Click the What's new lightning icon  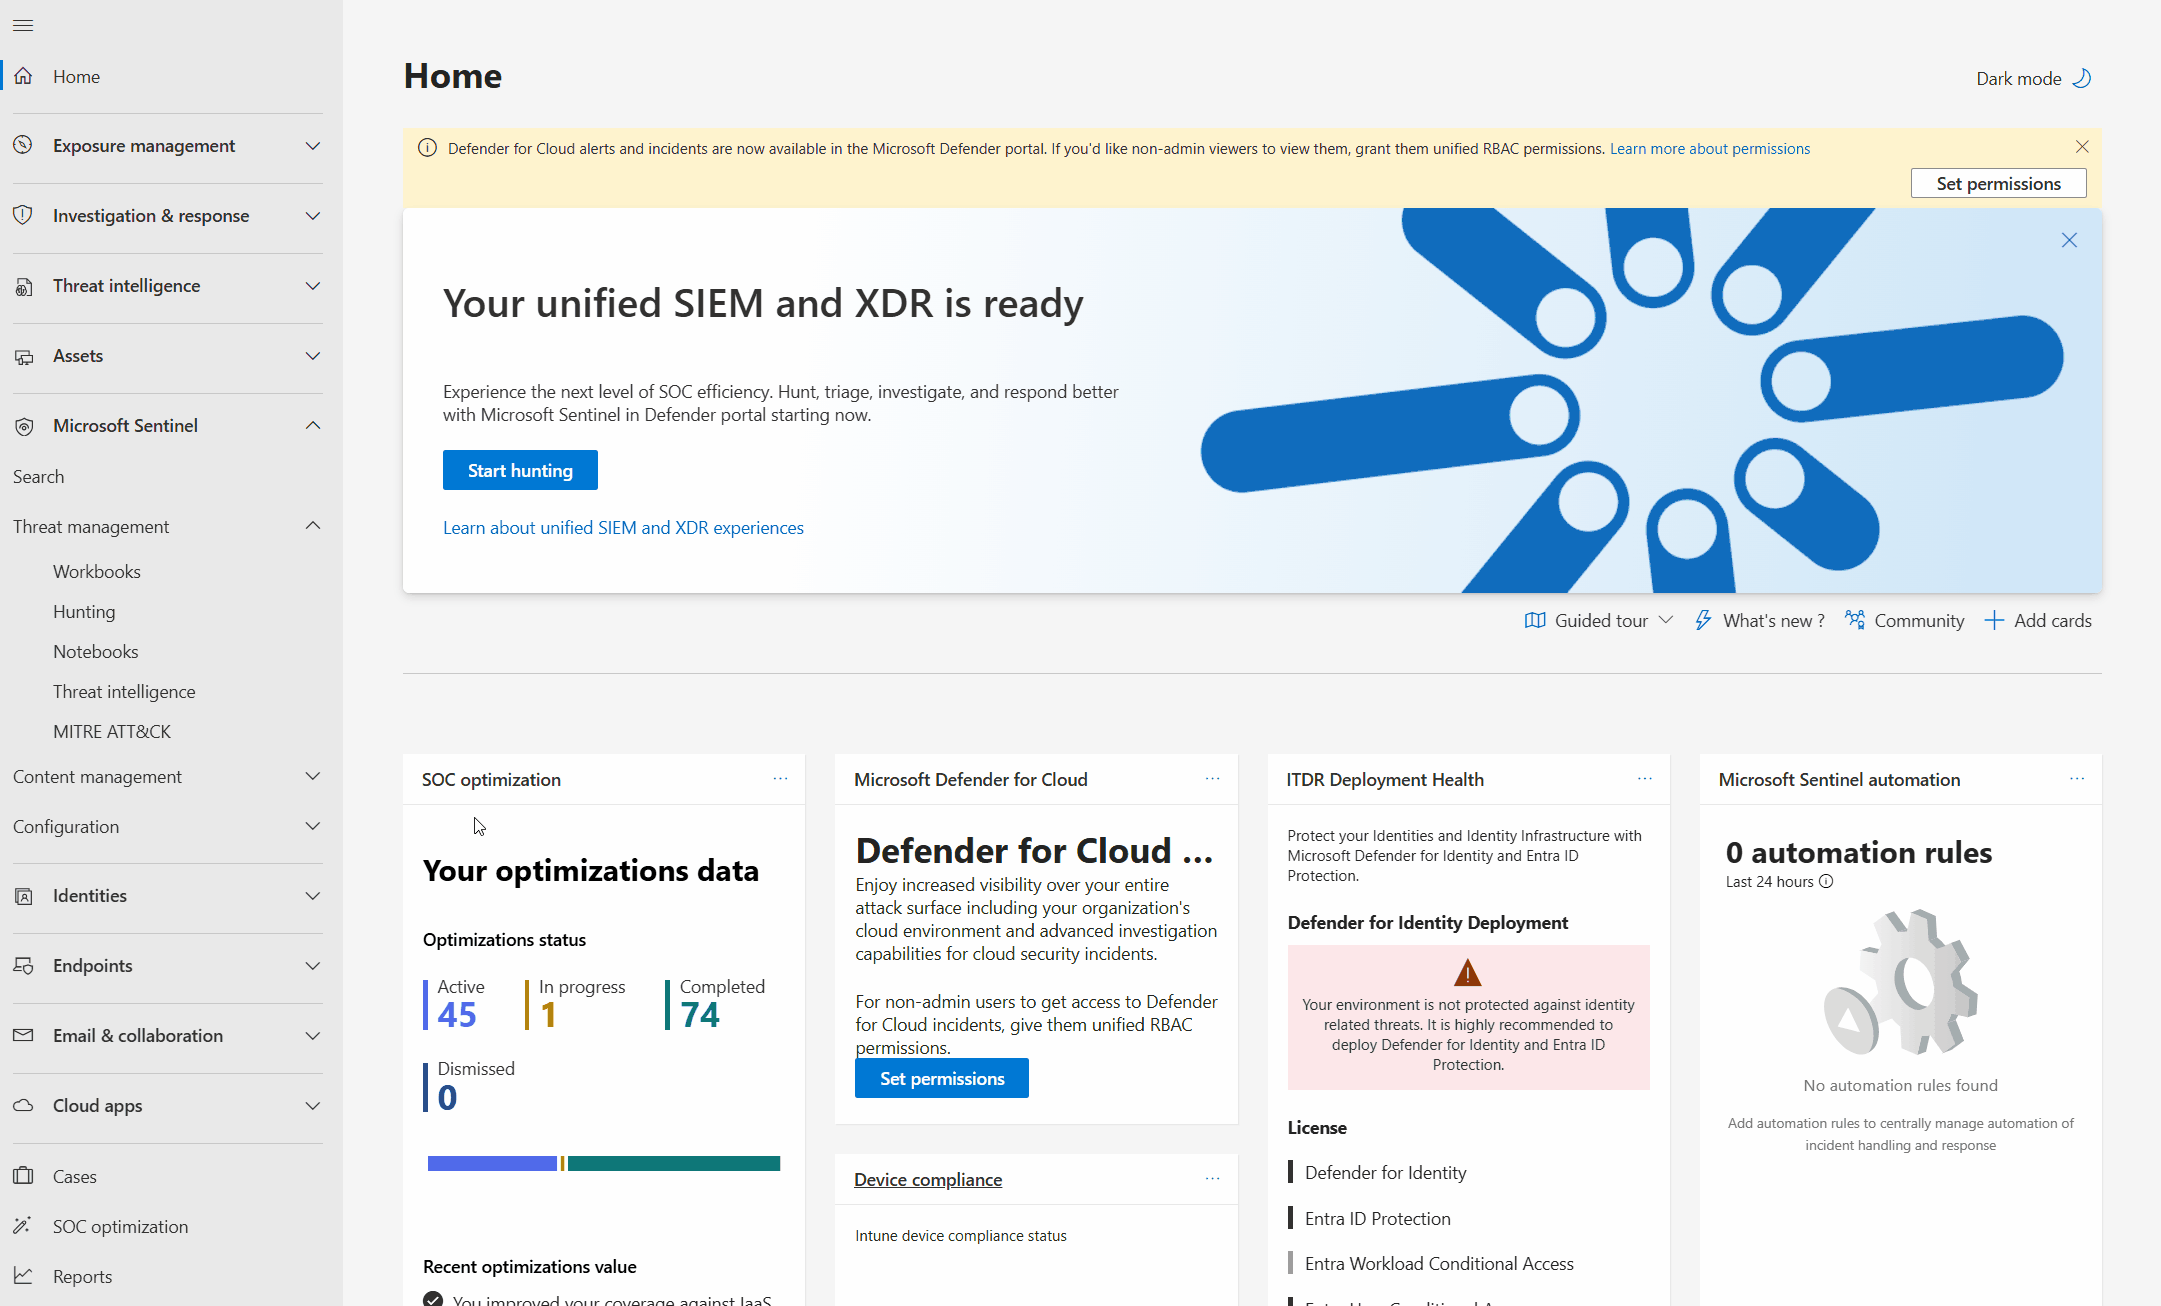[x=1704, y=620]
